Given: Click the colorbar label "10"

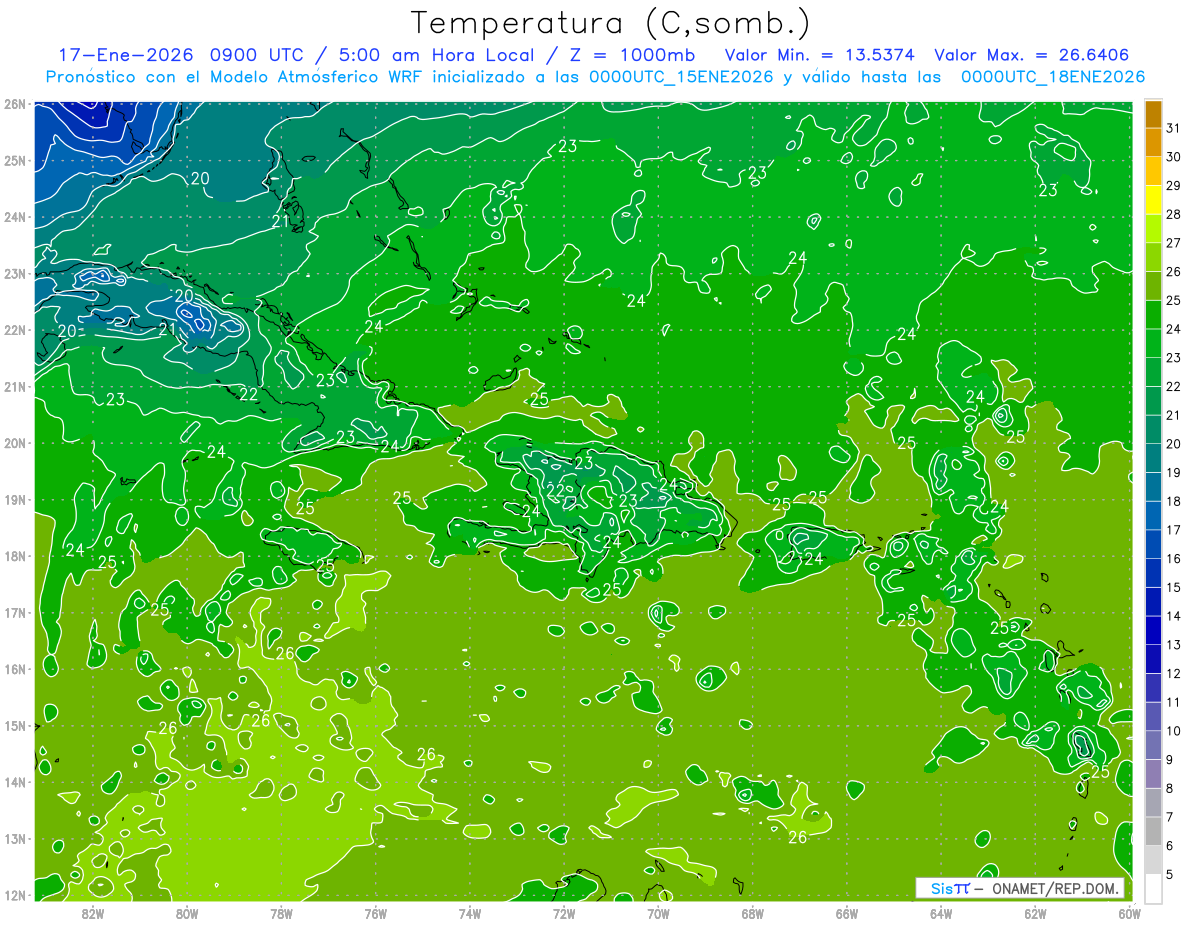Looking at the screenshot, I should click(1173, 731).
